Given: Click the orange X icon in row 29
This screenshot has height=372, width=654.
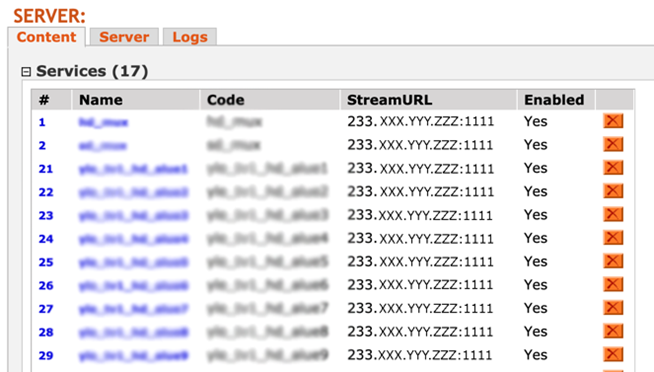Looking at the screenshot, I should tap(613, 354).
